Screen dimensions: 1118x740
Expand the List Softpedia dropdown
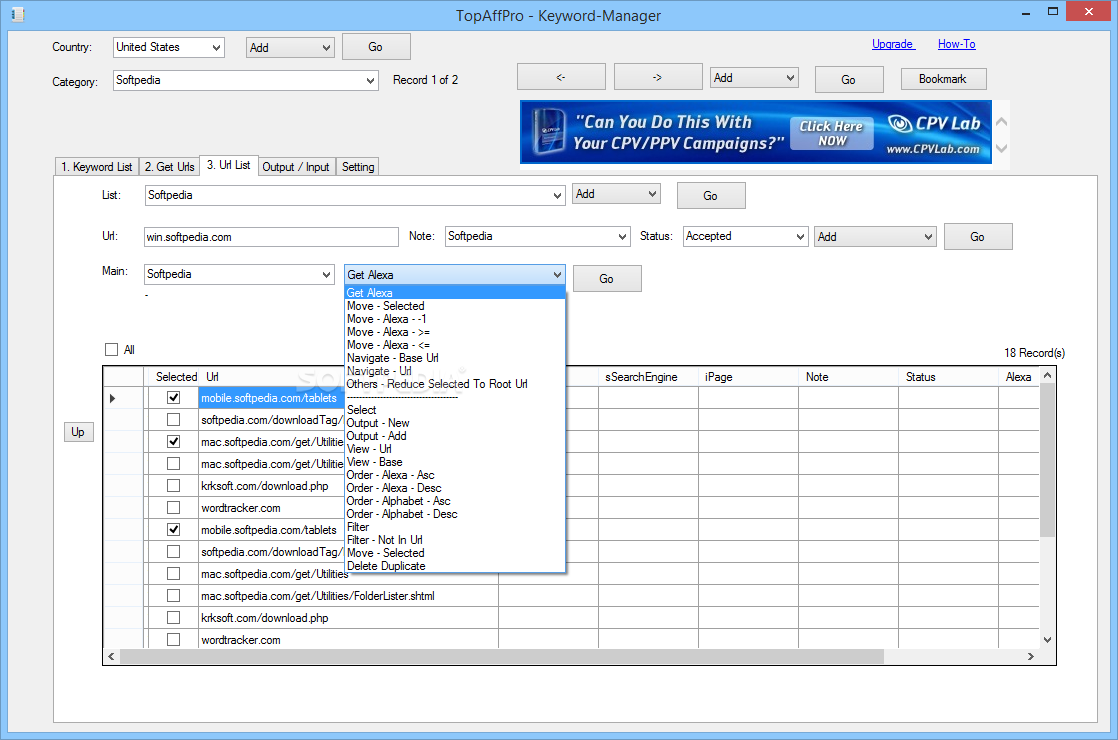coord(558,195)
